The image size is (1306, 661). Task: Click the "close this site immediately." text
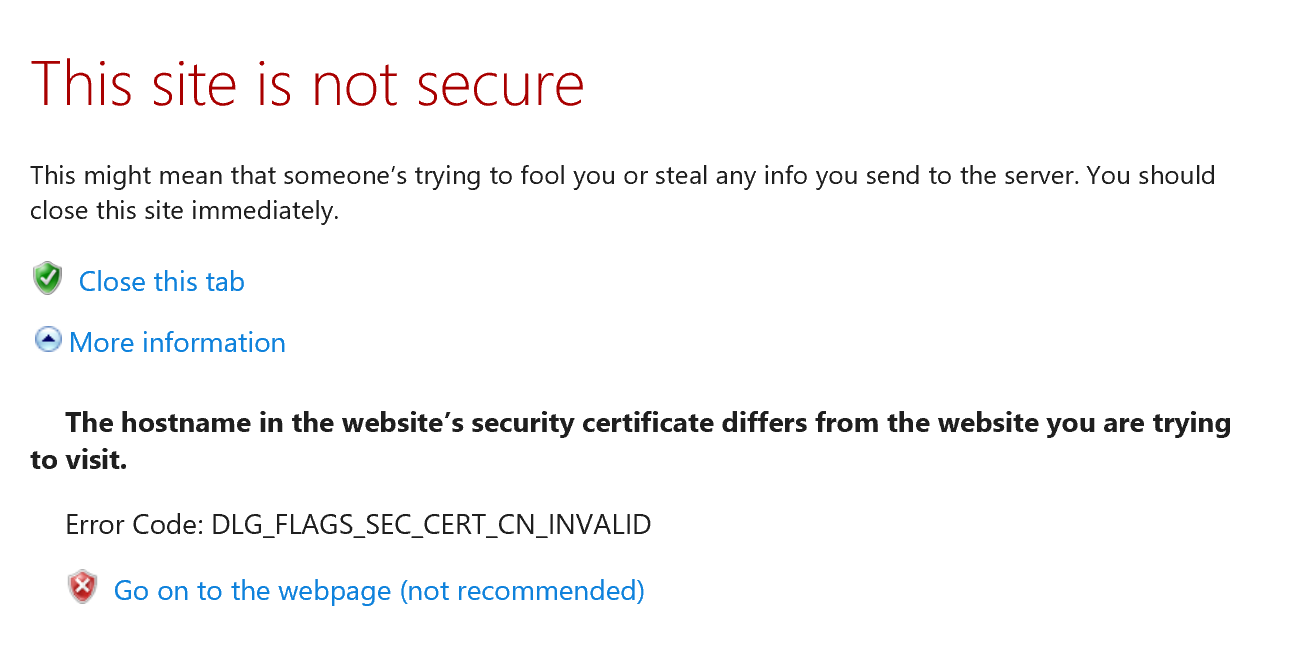click(x=185, y=212)
